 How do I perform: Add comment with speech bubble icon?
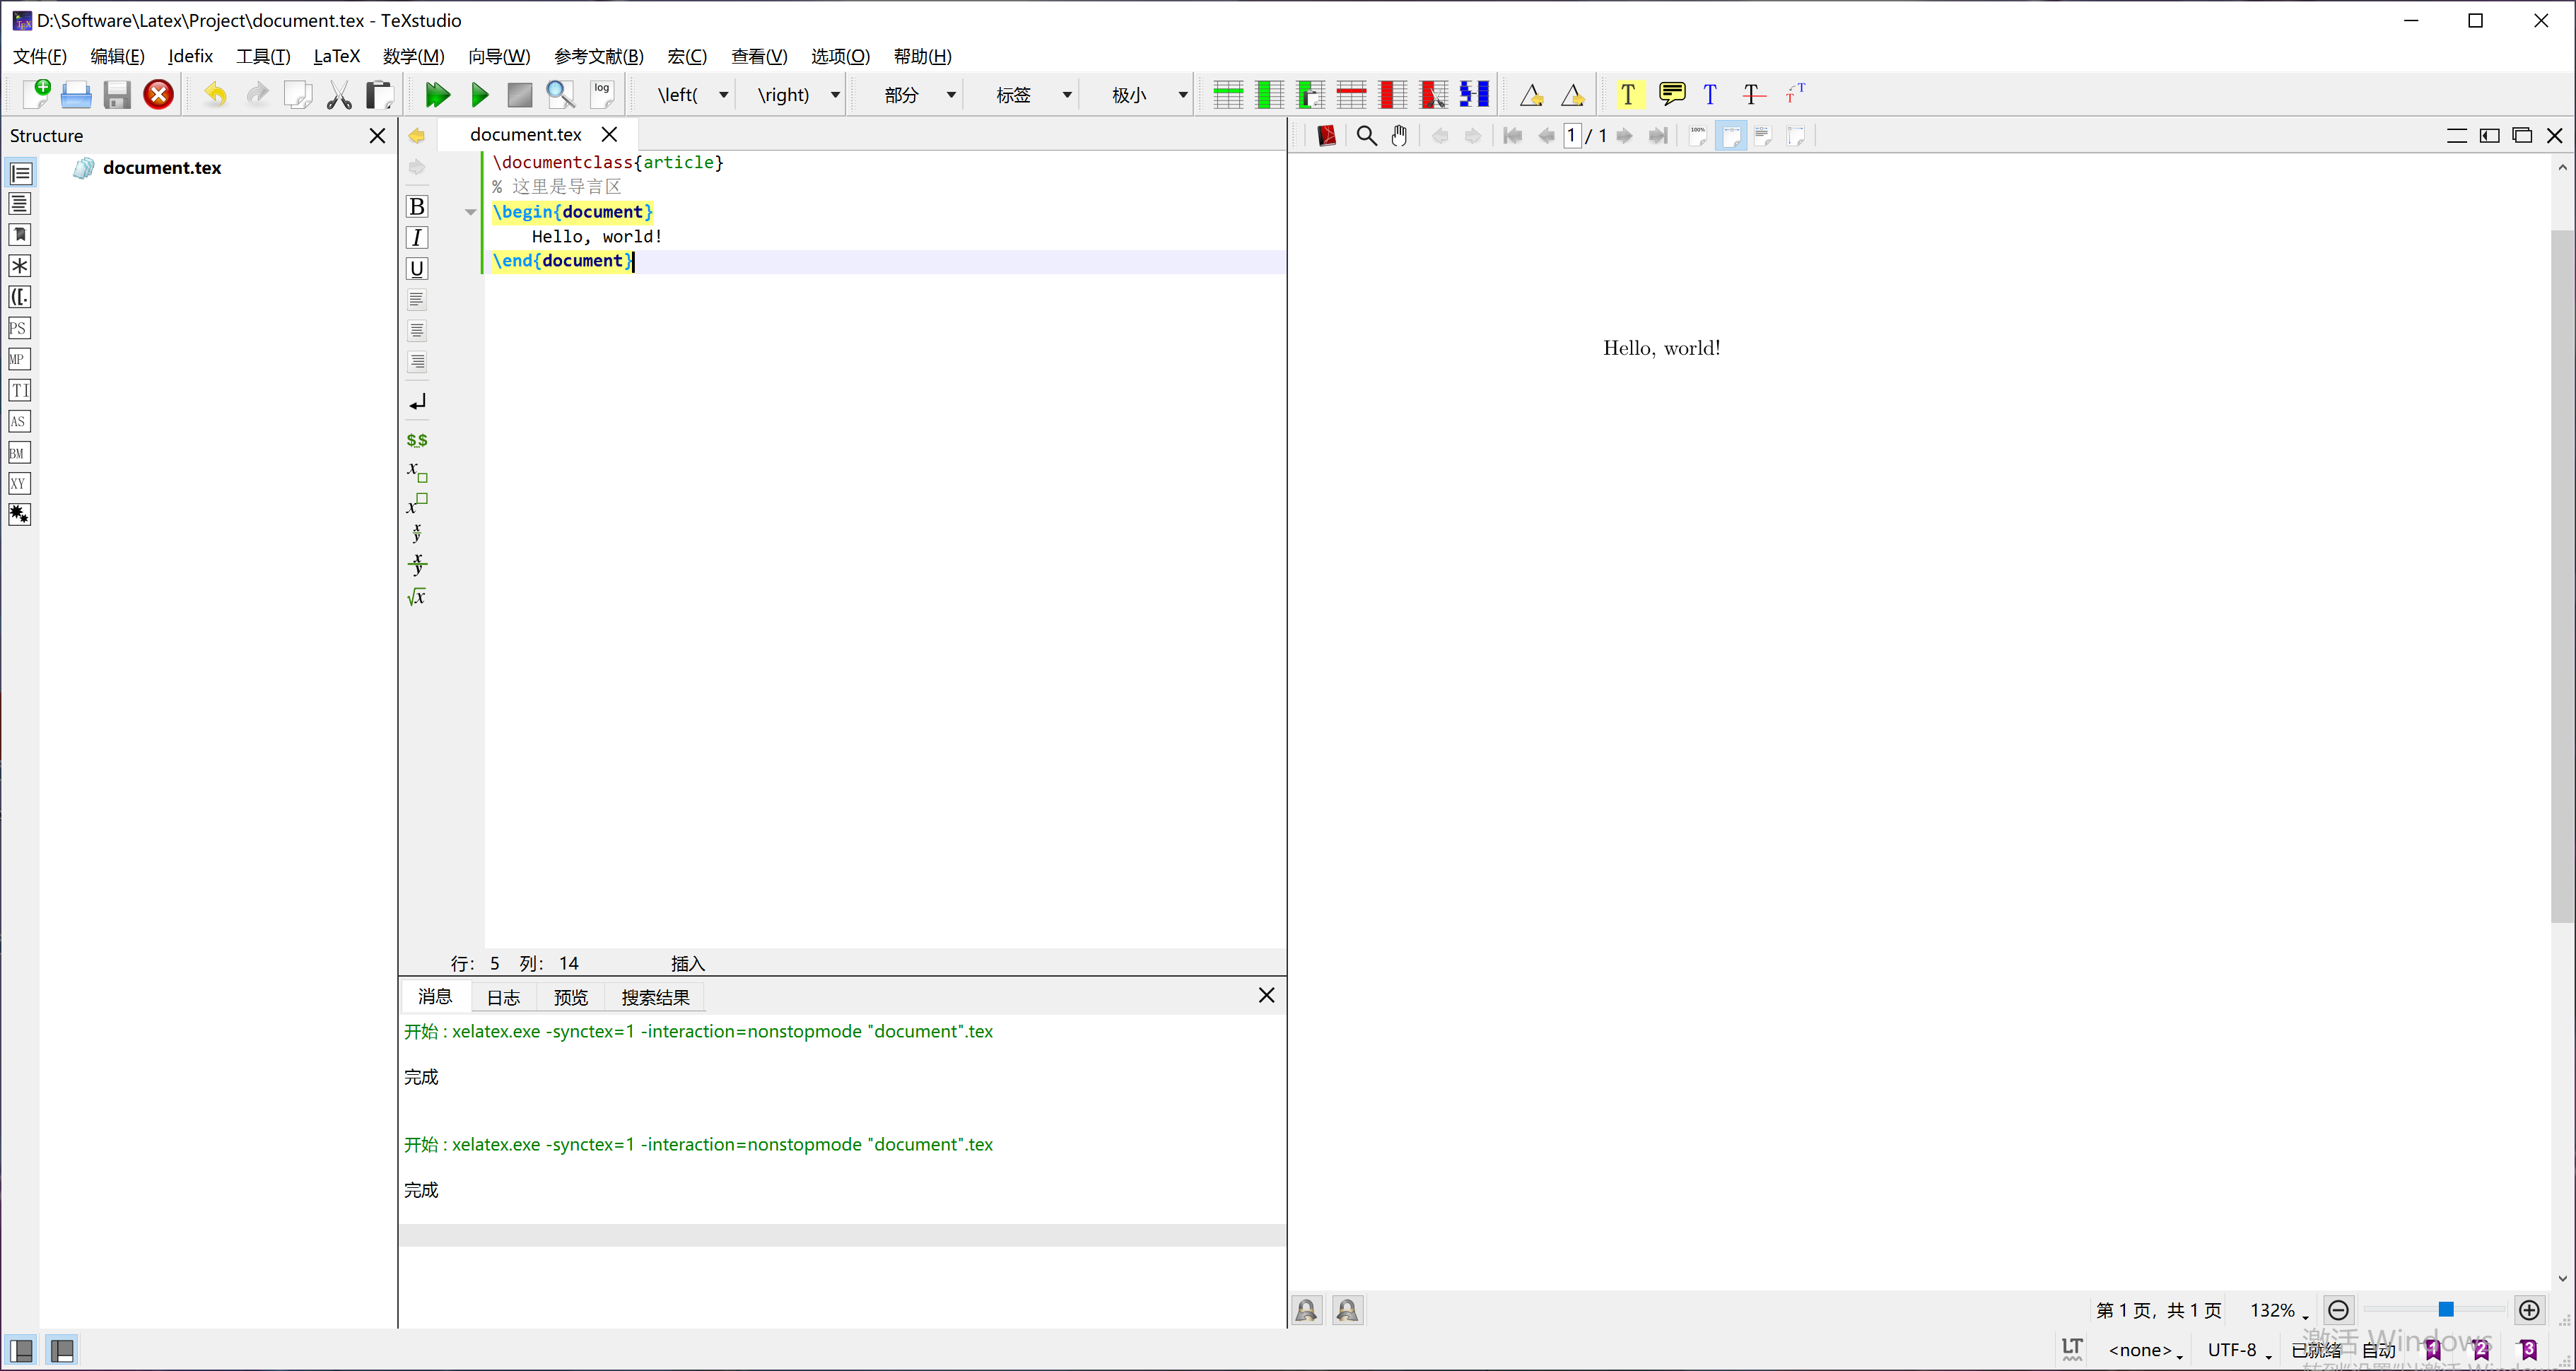[x=1671, y=94]
